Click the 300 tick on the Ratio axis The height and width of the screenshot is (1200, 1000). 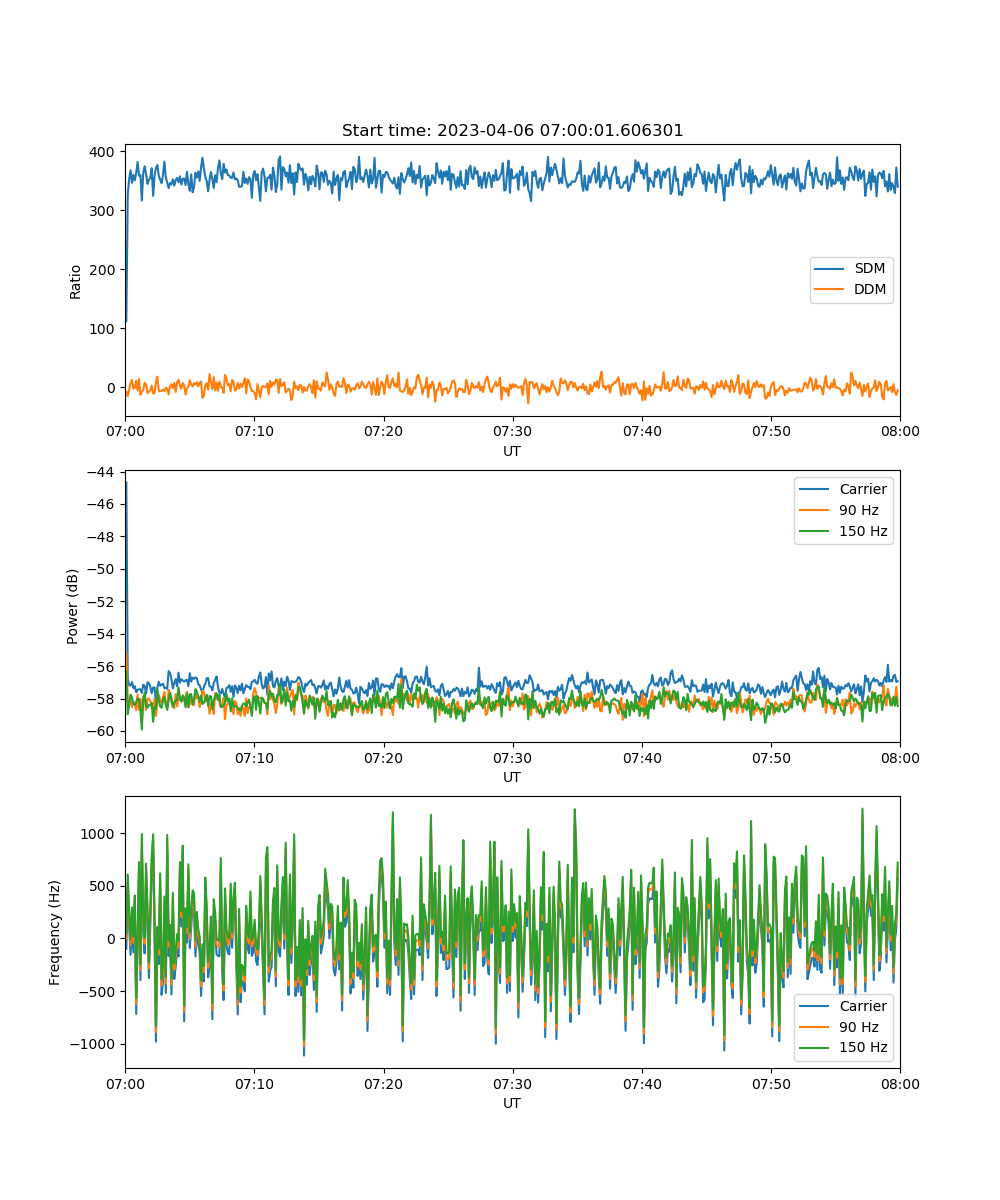(x=104, y=211)
